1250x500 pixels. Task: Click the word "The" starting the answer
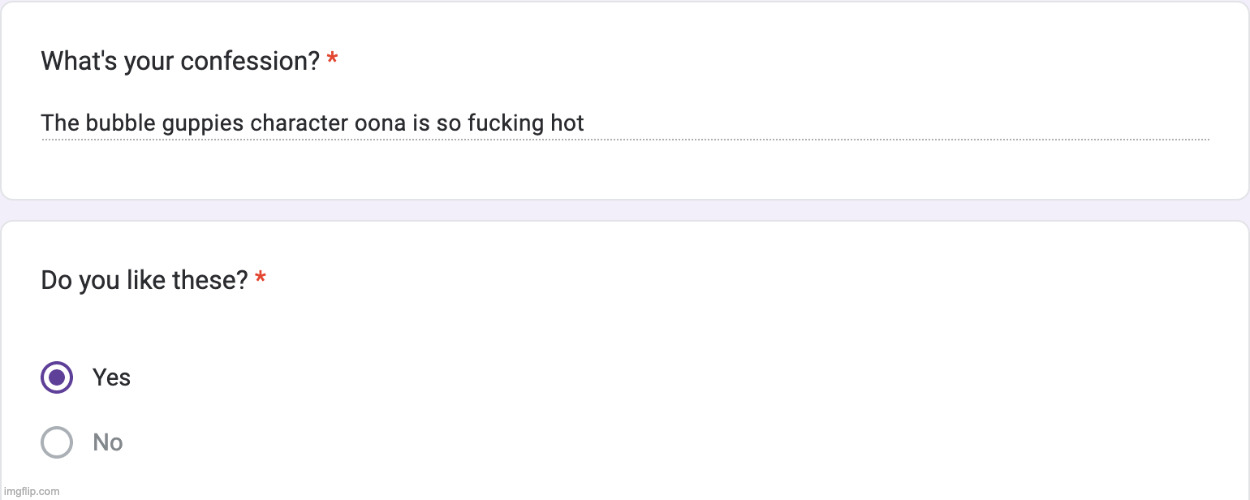click(59, 124)
